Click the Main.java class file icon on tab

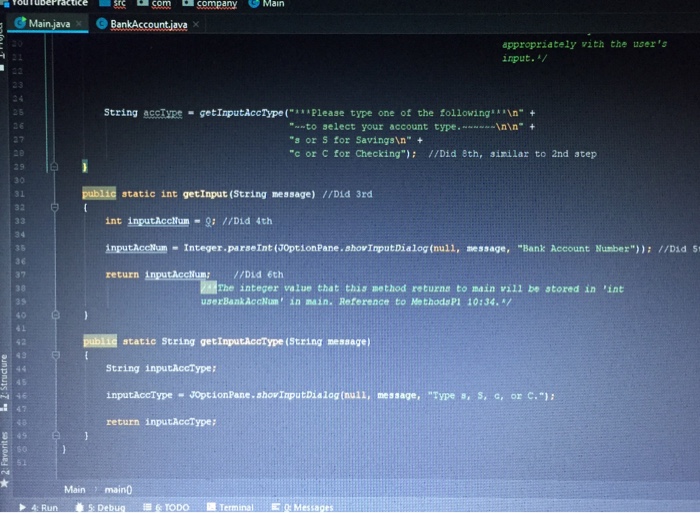point(20,23)
